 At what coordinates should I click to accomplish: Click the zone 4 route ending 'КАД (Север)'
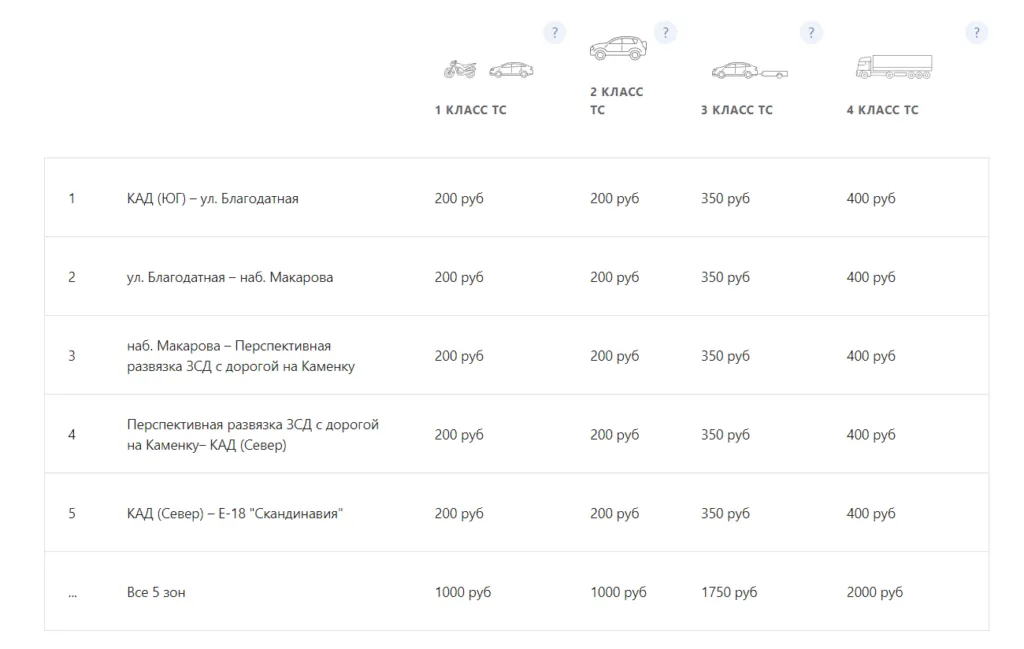click(252, 435)
